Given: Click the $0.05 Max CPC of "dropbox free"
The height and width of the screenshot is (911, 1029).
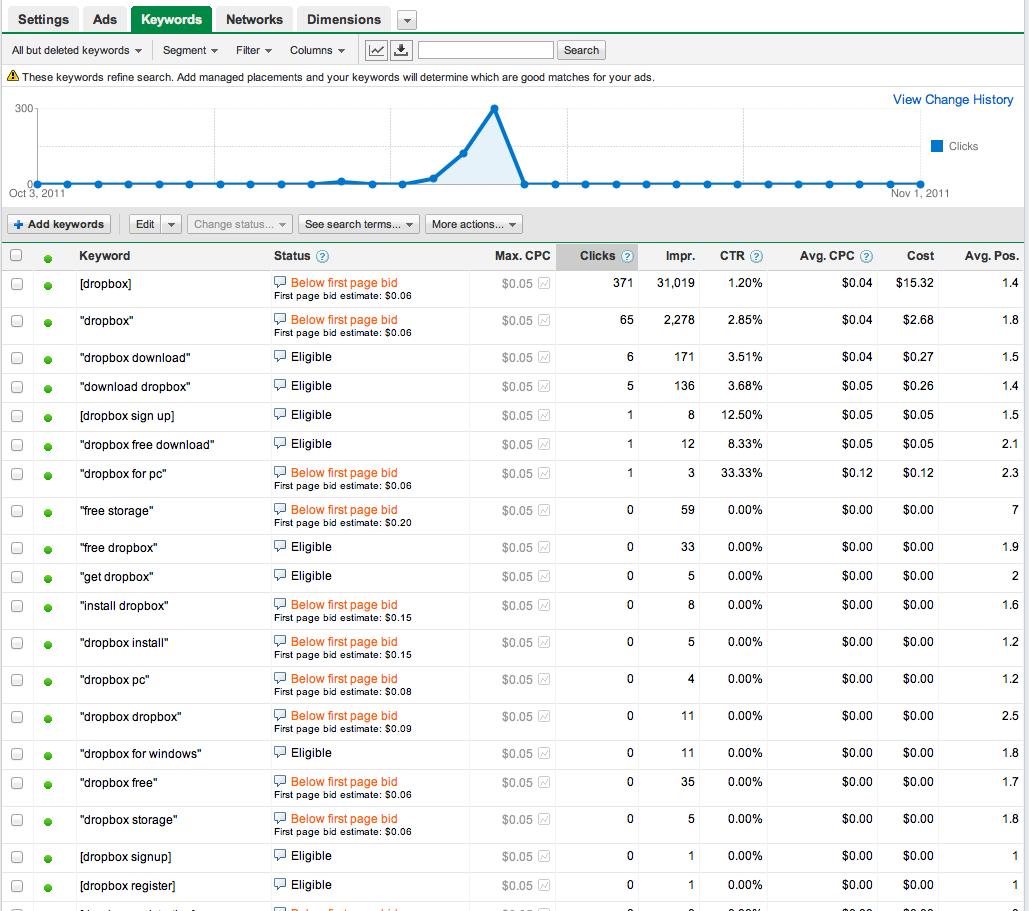Looking at the screenshot, I should click(517, 783).
